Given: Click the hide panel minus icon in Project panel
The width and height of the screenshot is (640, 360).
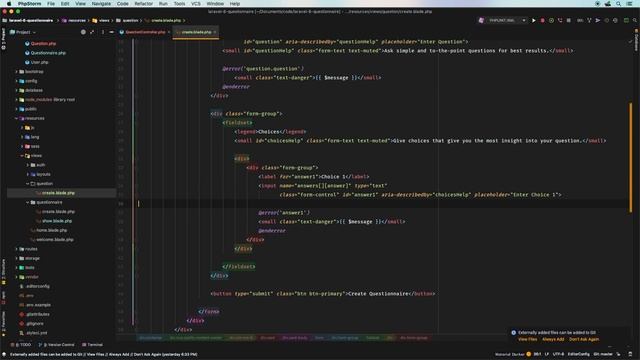Looking at the screenshot, I should point(111,32).
